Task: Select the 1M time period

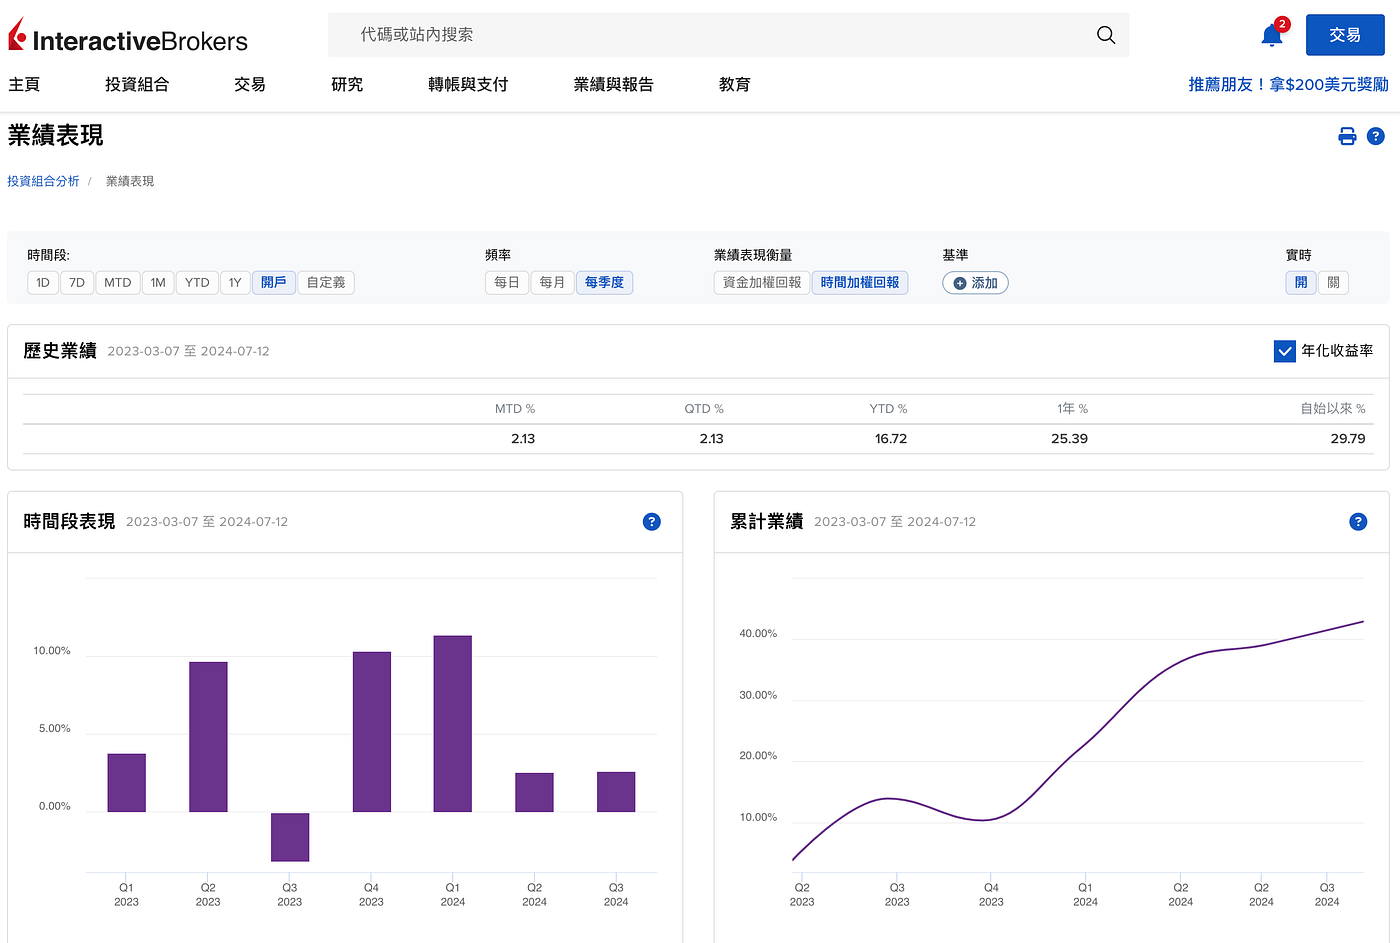Action: pos(158,283)
